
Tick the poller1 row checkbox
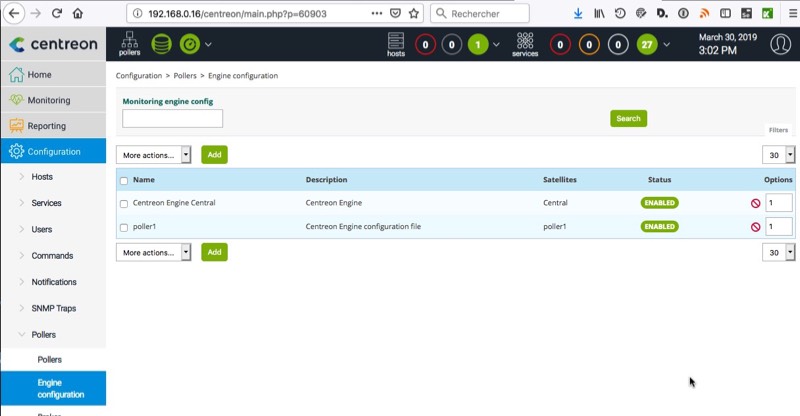click(x=124, y=227)
